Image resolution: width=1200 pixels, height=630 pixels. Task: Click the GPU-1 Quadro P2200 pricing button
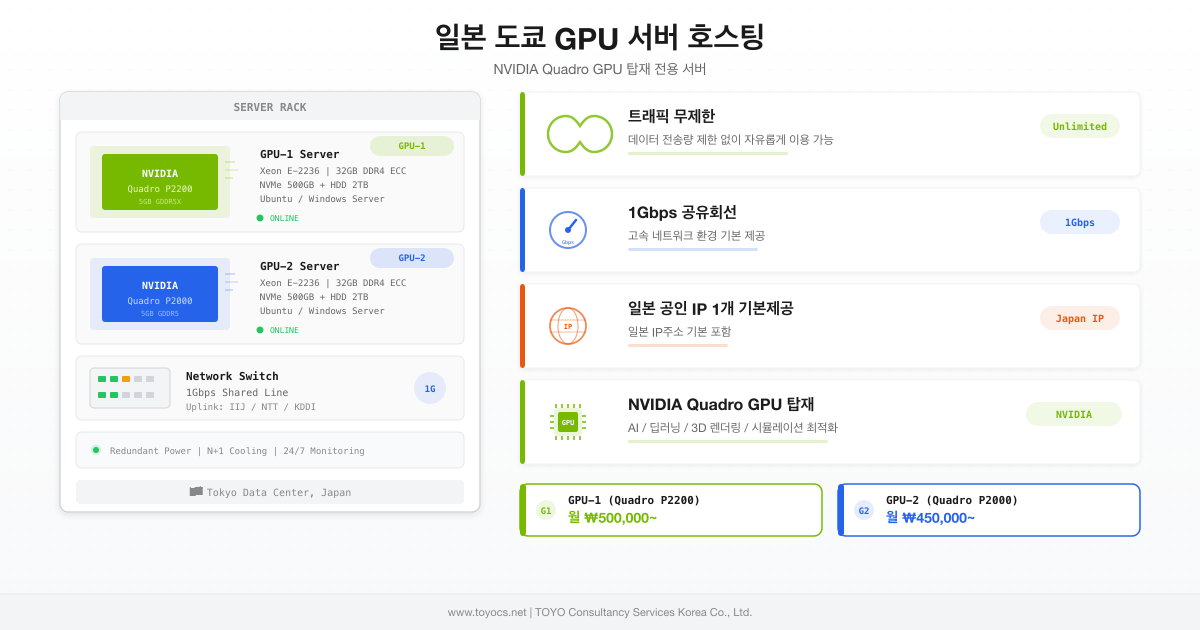(670, 510)
